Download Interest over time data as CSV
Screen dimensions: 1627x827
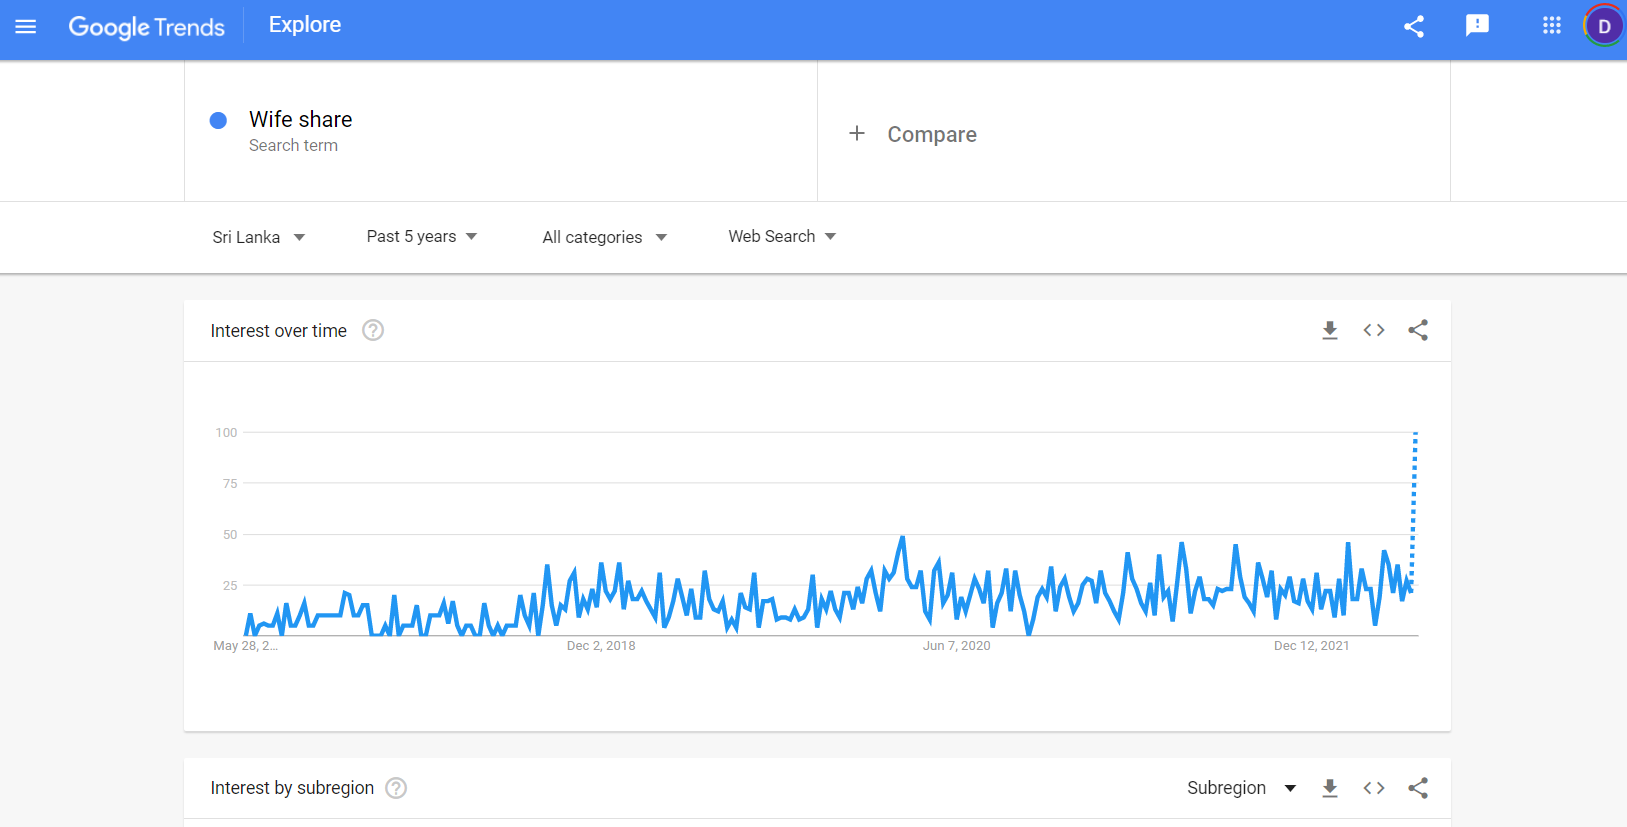[x=1330, y=330]
